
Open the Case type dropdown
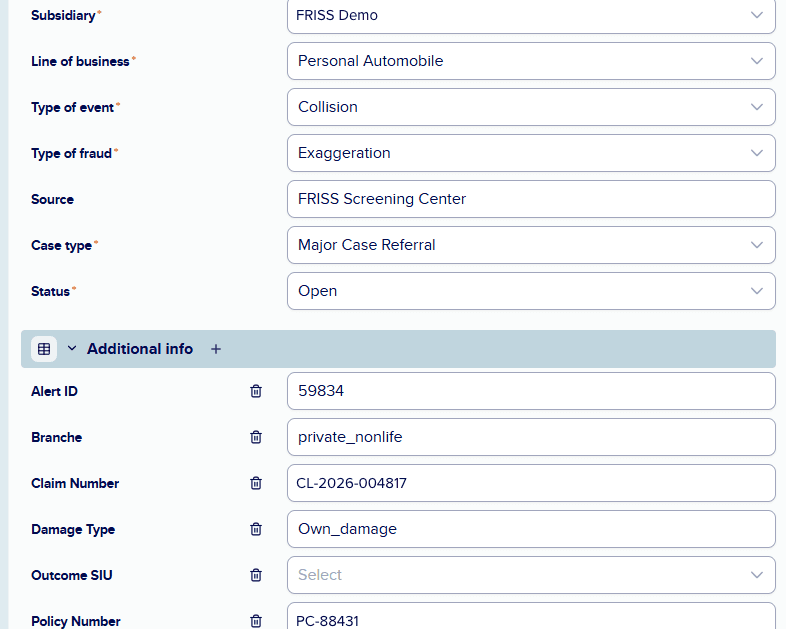(x=531, y=245)
